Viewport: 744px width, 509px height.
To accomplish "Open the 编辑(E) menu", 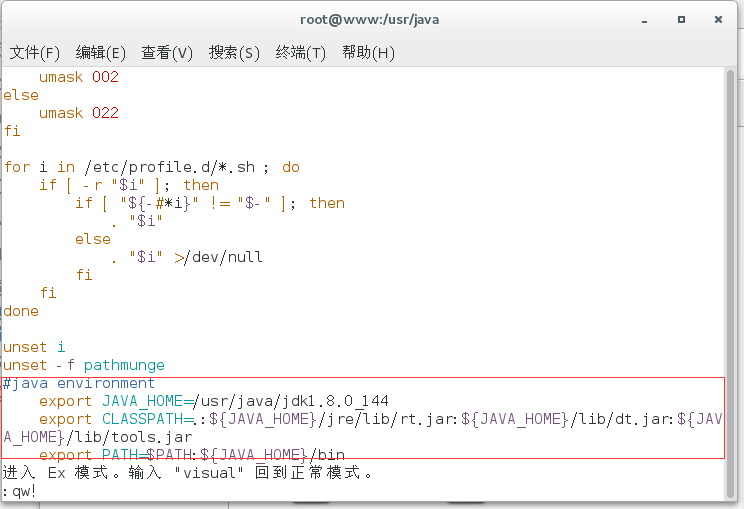I will (x=100, y=52).
